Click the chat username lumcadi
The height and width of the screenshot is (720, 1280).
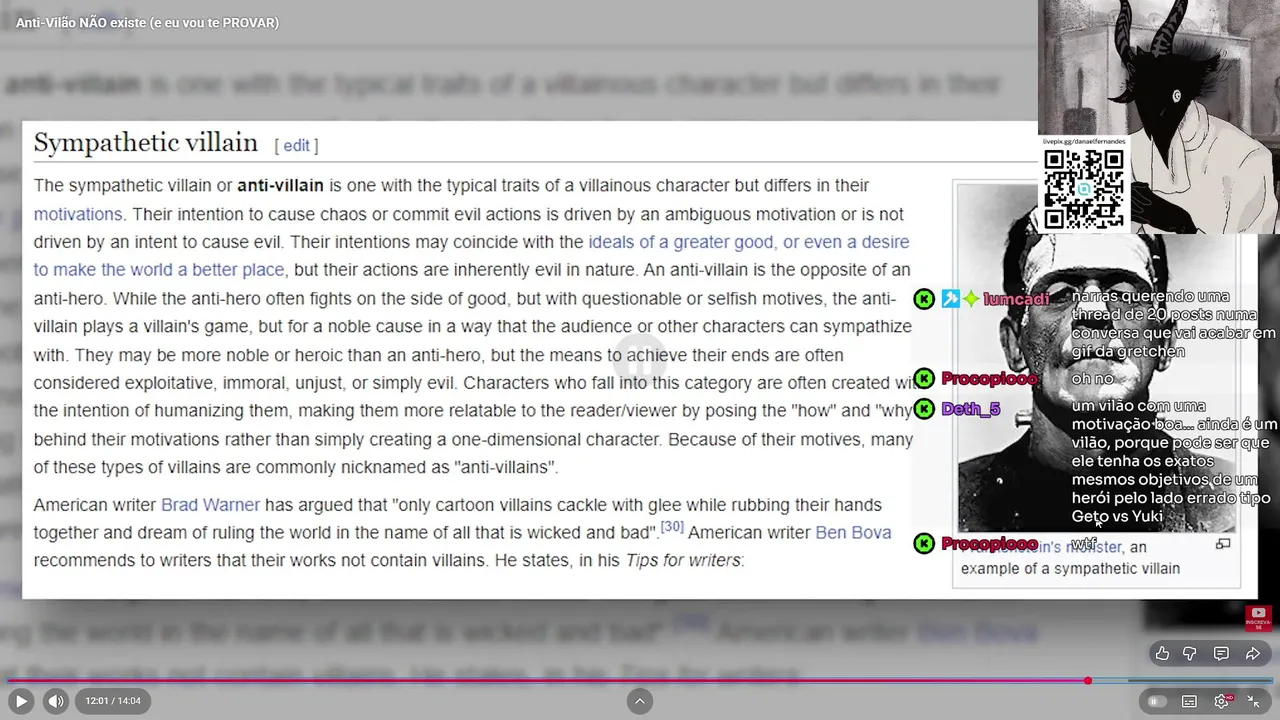[1016, 299]
